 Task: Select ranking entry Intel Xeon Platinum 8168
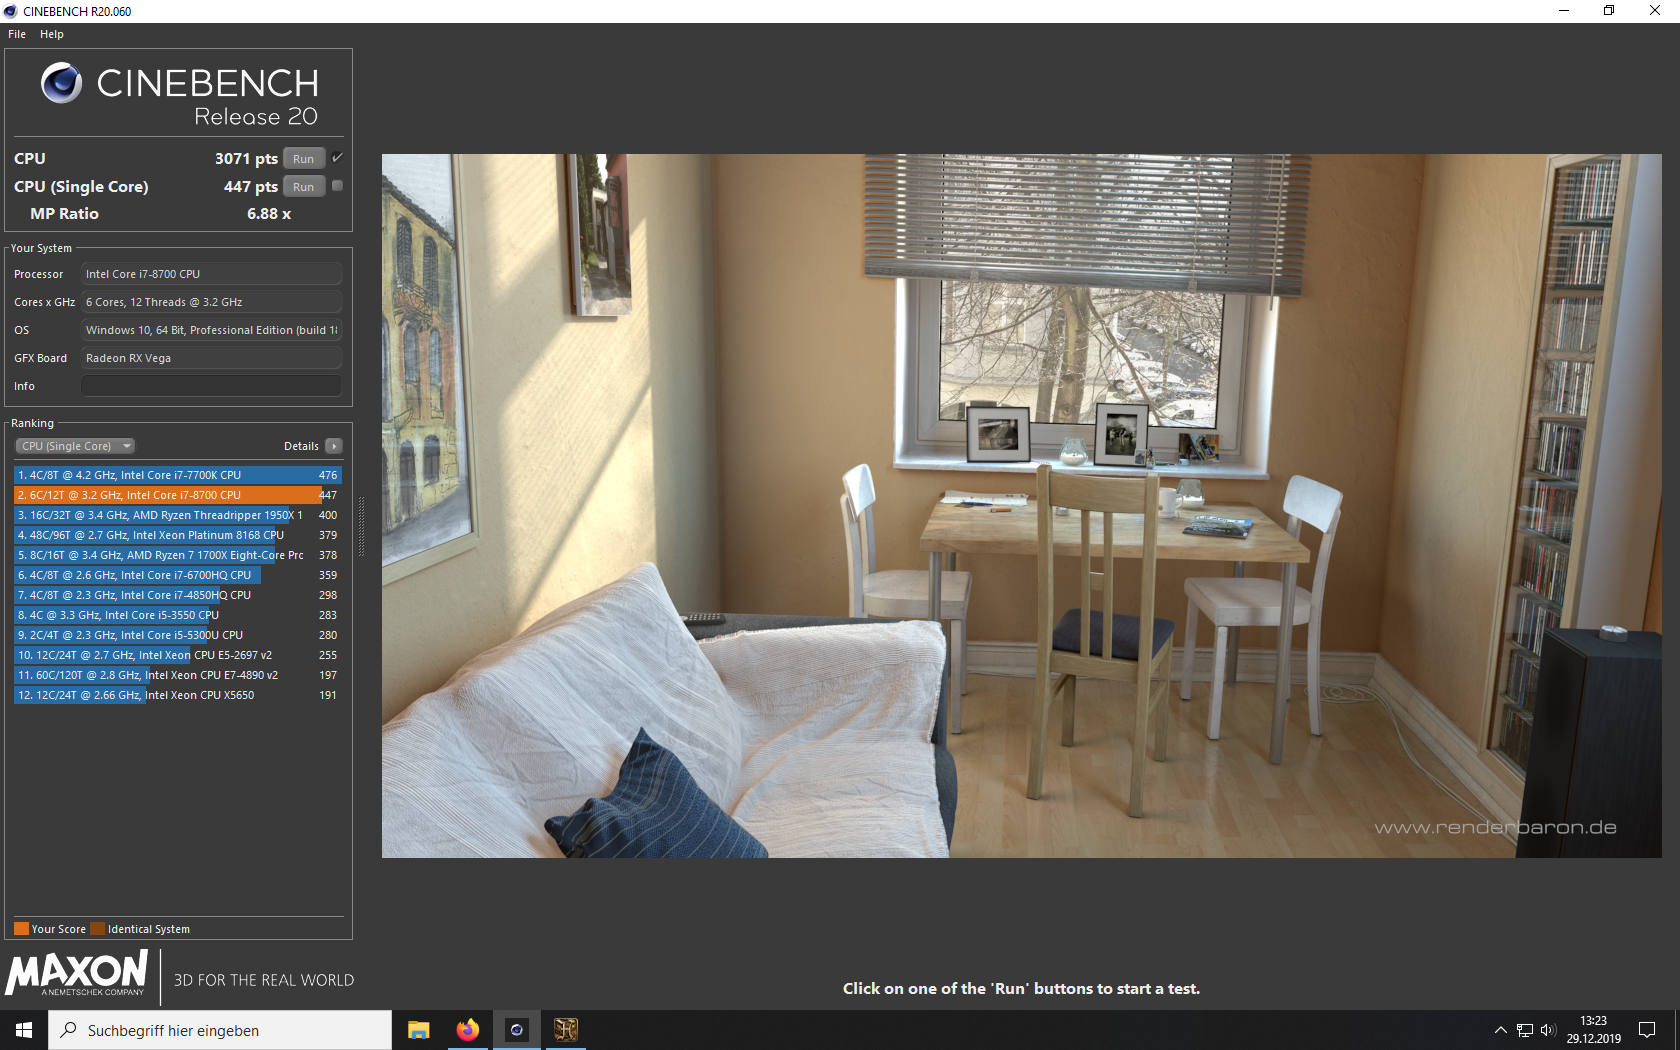pos(178,535)
